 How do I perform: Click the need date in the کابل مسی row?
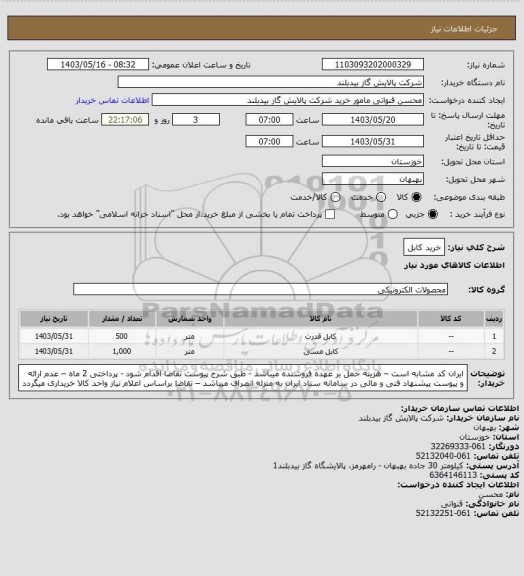tap(54, 352)
